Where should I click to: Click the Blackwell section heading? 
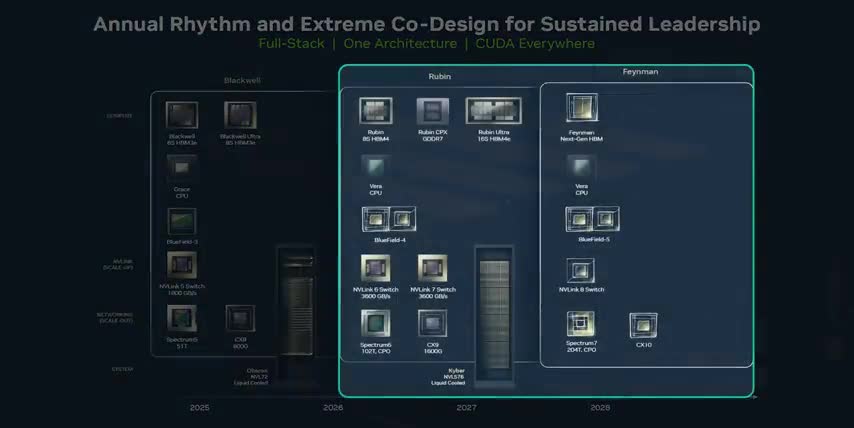241,80
